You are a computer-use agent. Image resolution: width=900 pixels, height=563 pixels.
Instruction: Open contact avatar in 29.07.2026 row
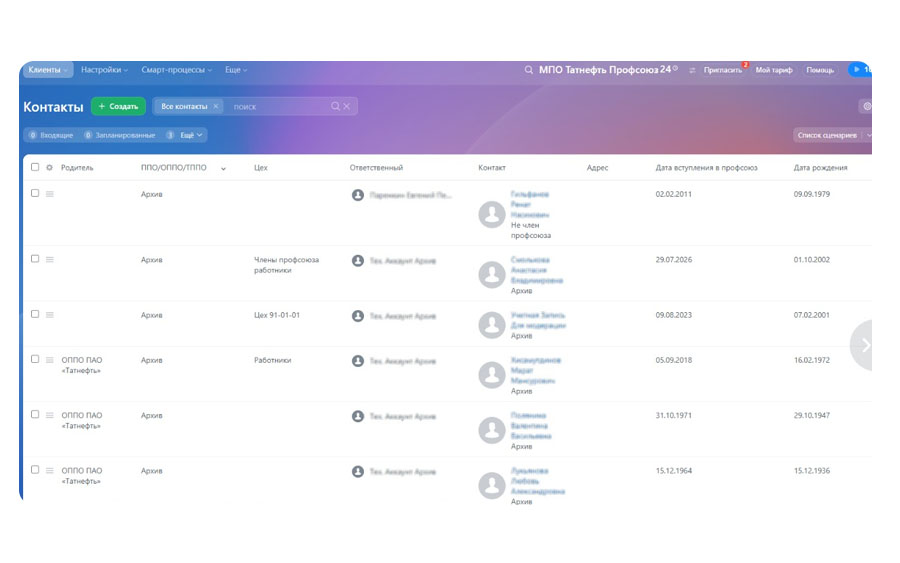[492, 275]
